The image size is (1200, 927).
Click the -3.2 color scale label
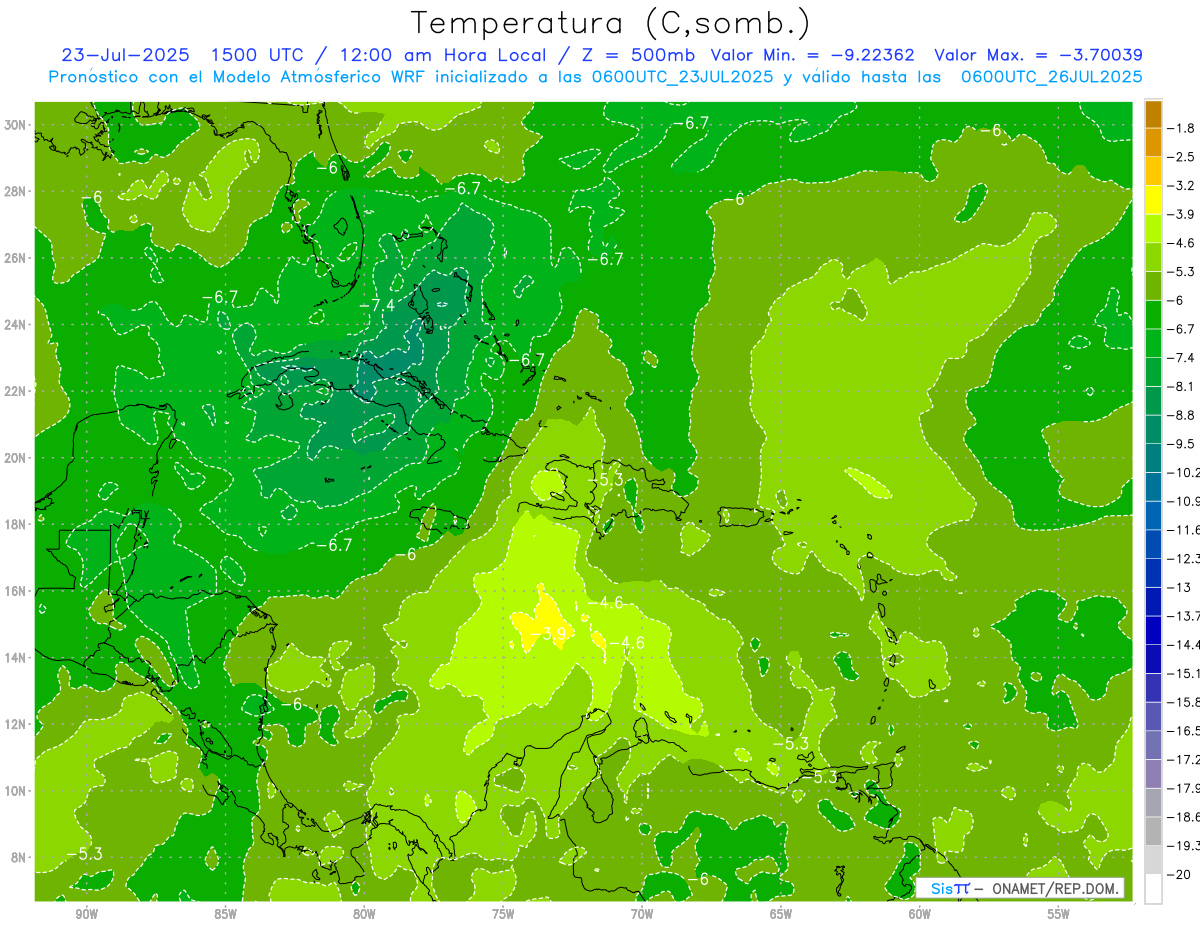(1182, 186)
